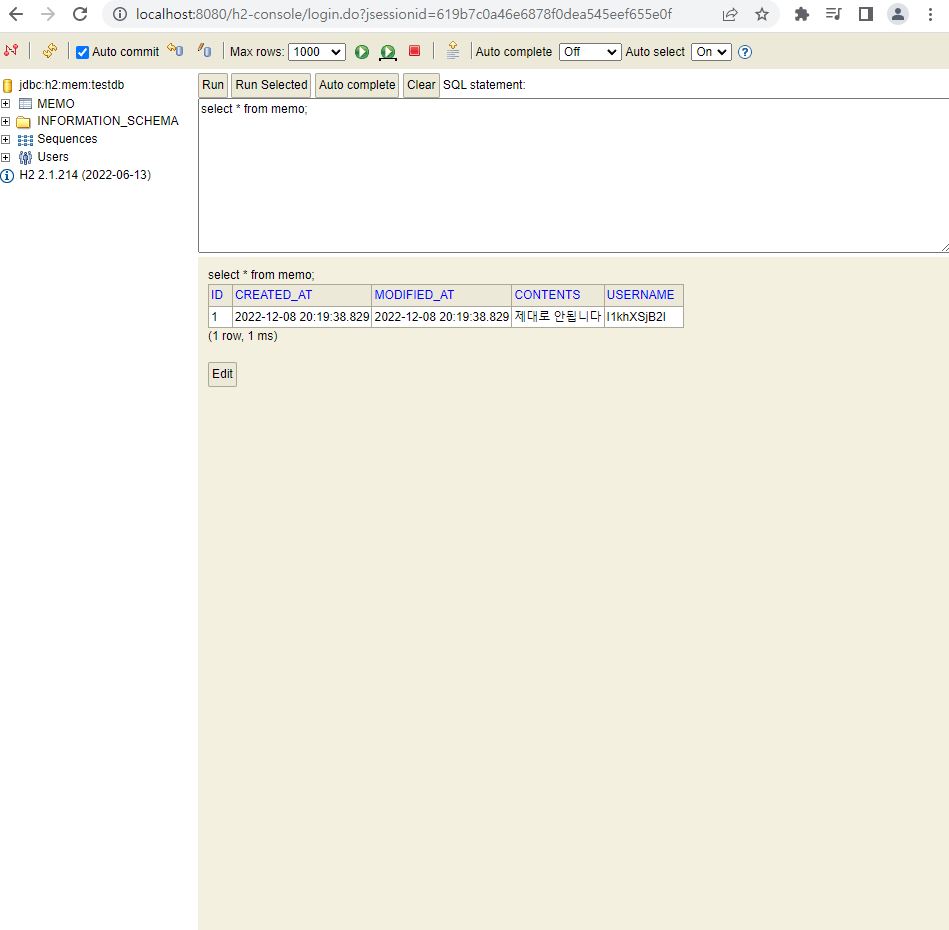This screenshot has width=949, height=930.
Task: Click the H2 2.1.214 version entry
Action: (x=85, y=175)
